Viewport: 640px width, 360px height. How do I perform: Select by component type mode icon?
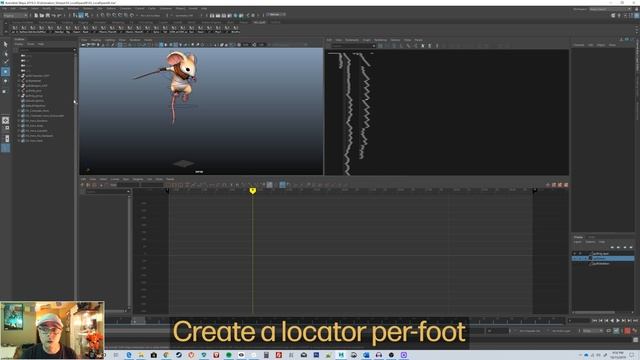(87, 16)
